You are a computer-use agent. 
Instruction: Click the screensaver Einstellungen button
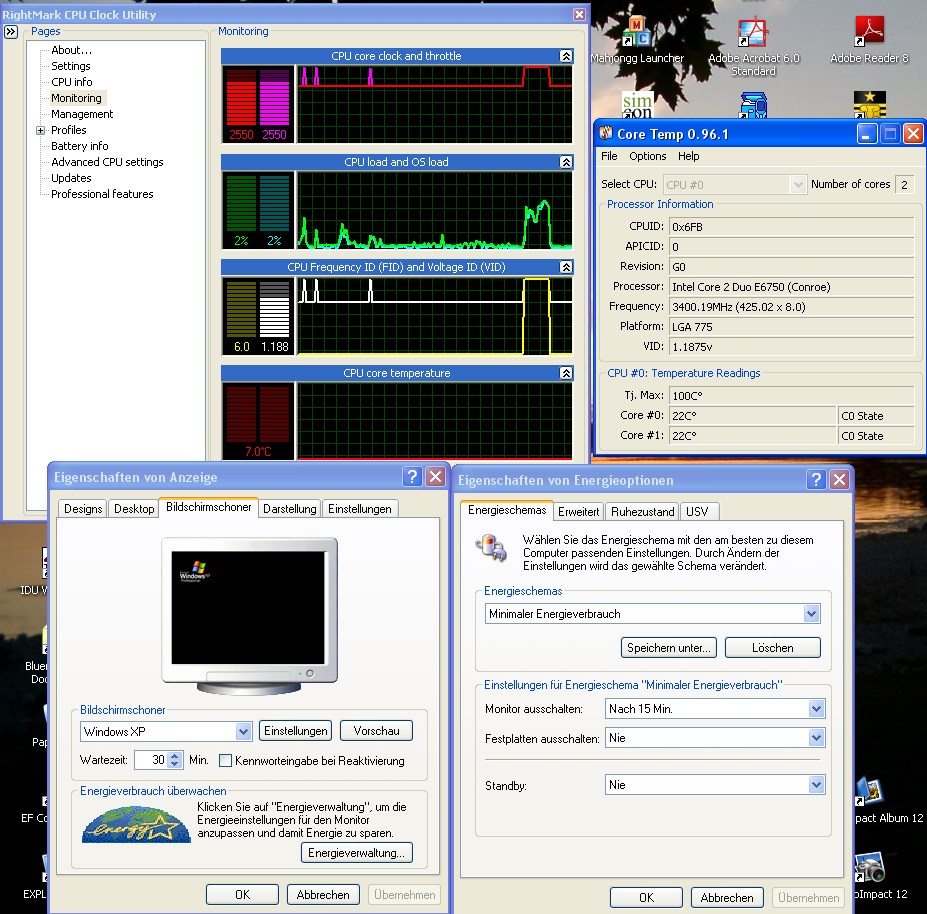(x=296, y=731)
